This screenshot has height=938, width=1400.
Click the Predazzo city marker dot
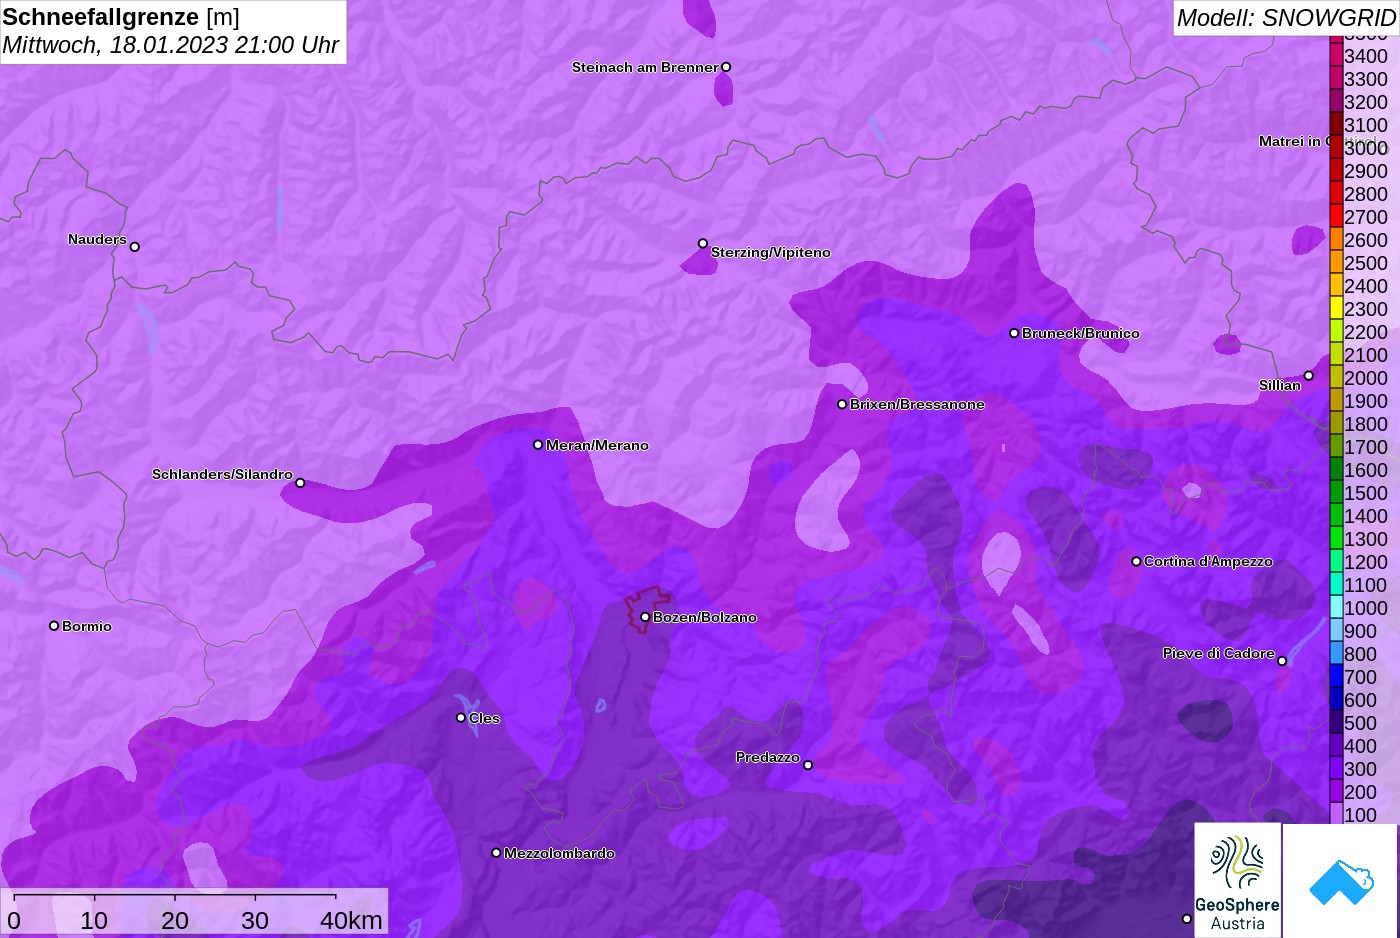click(x=808, y=765)
